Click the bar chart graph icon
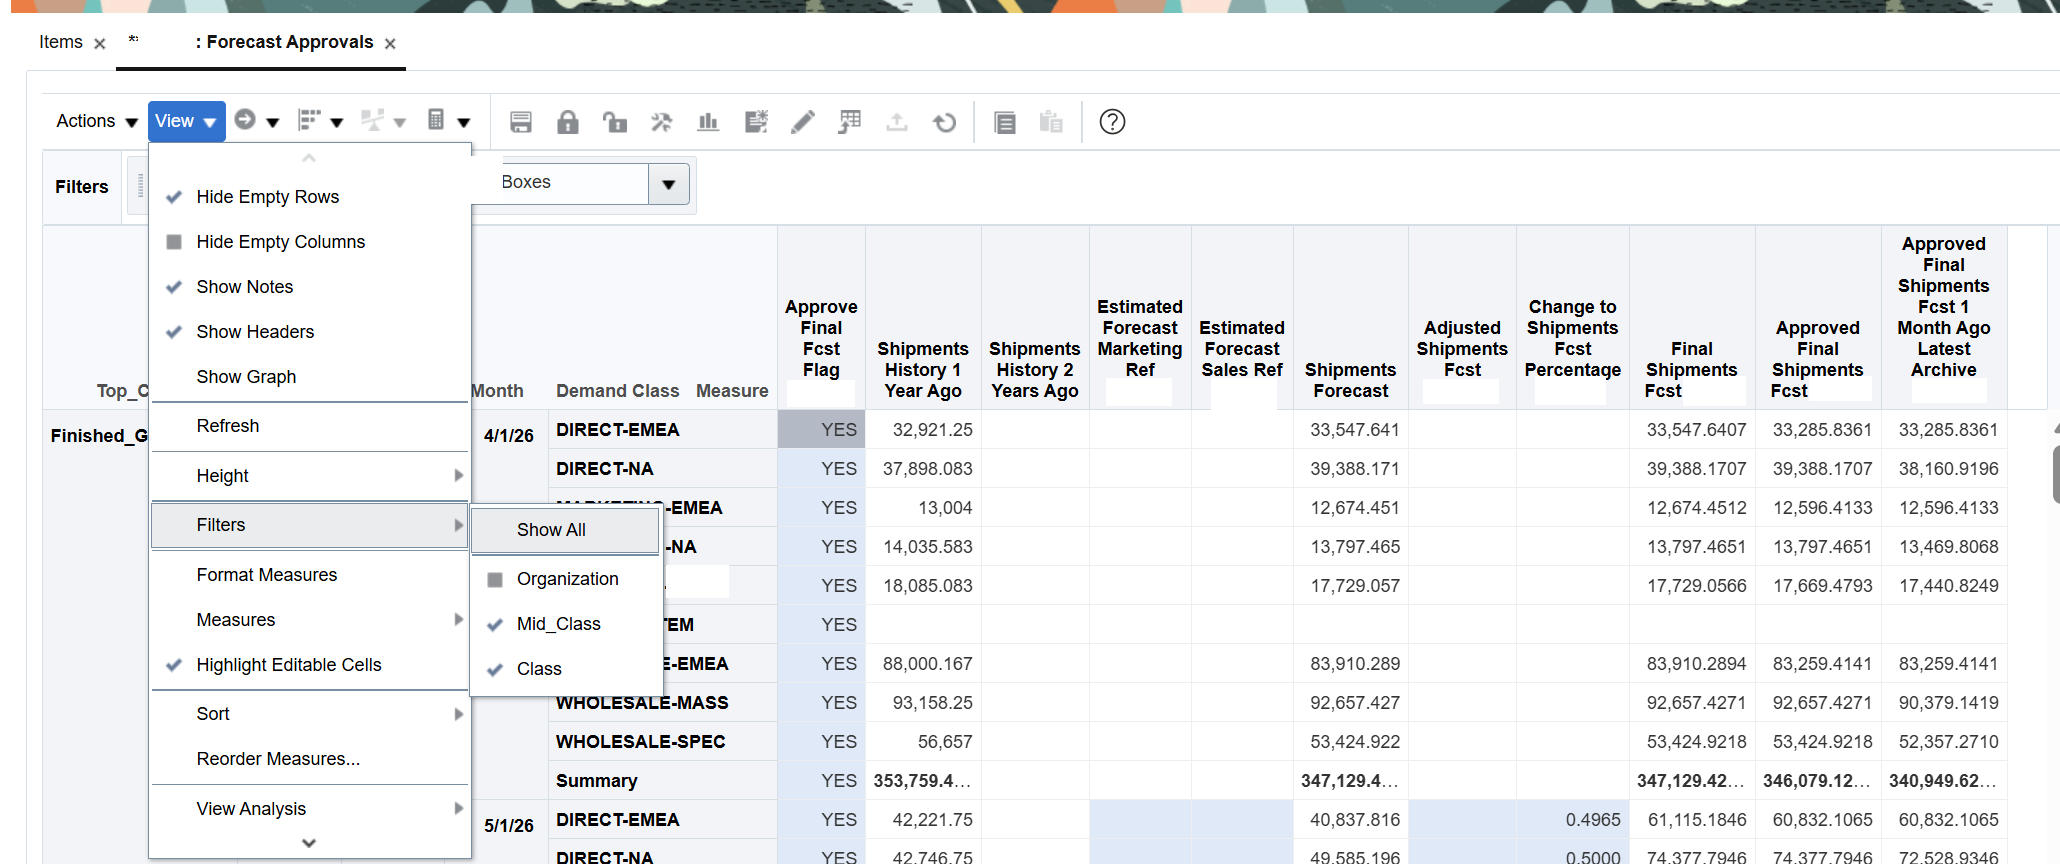Image resolution: width=2060 pixels, height=864 pixels. pos(708,122)
